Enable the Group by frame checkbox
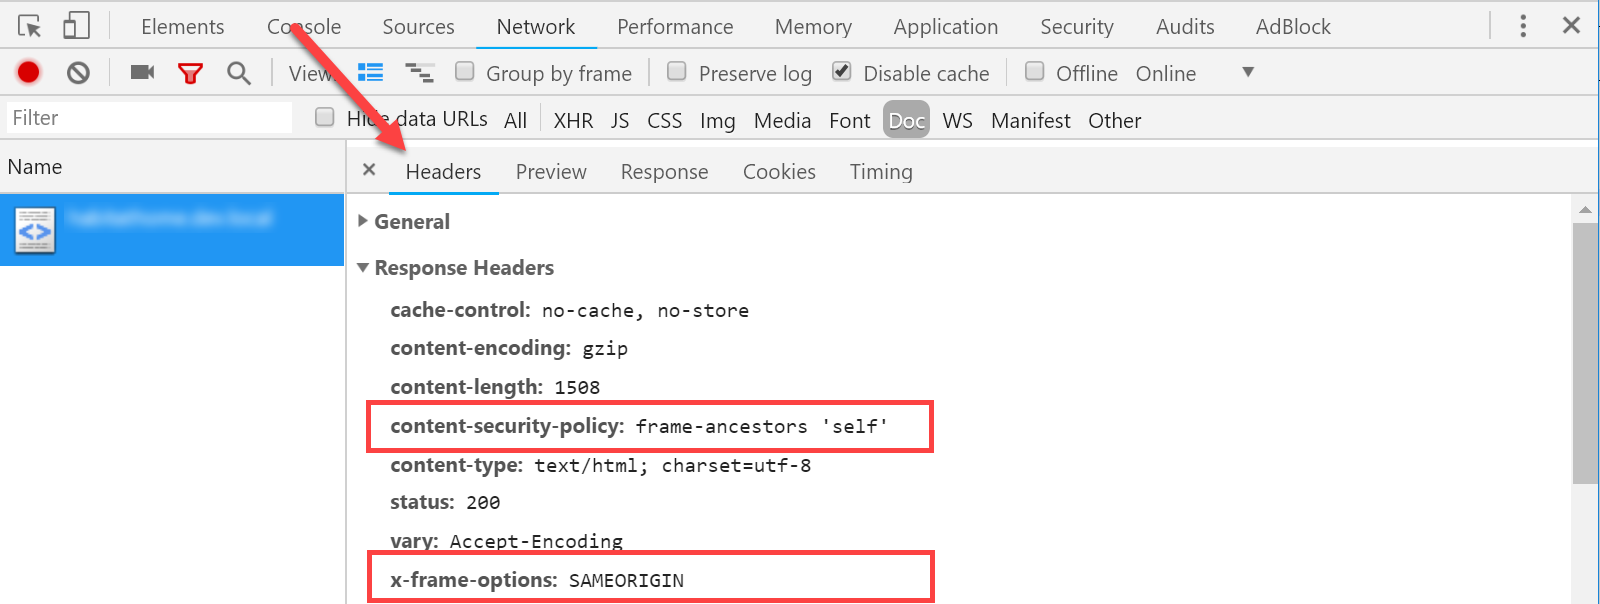 pos(465,71)
